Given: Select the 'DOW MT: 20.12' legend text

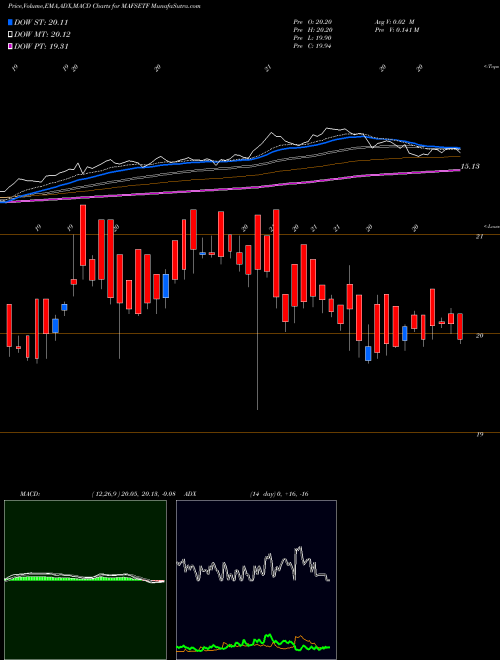Looking at the screenshot, I should 42,35.
